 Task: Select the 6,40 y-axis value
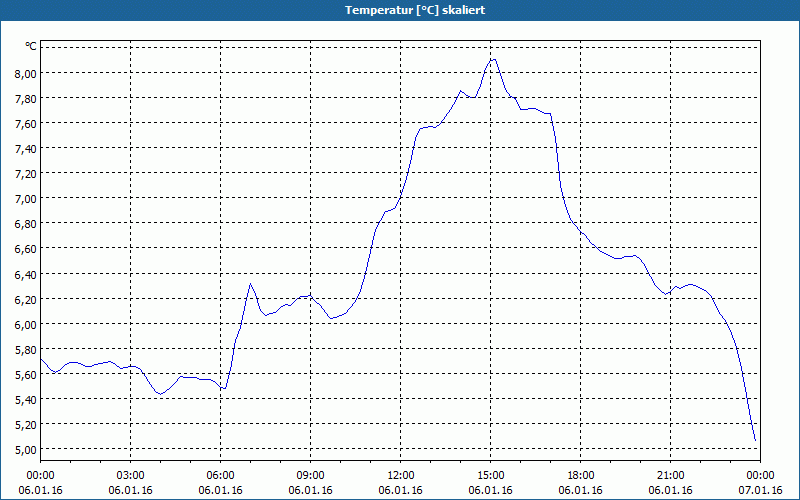click(26, 274)
